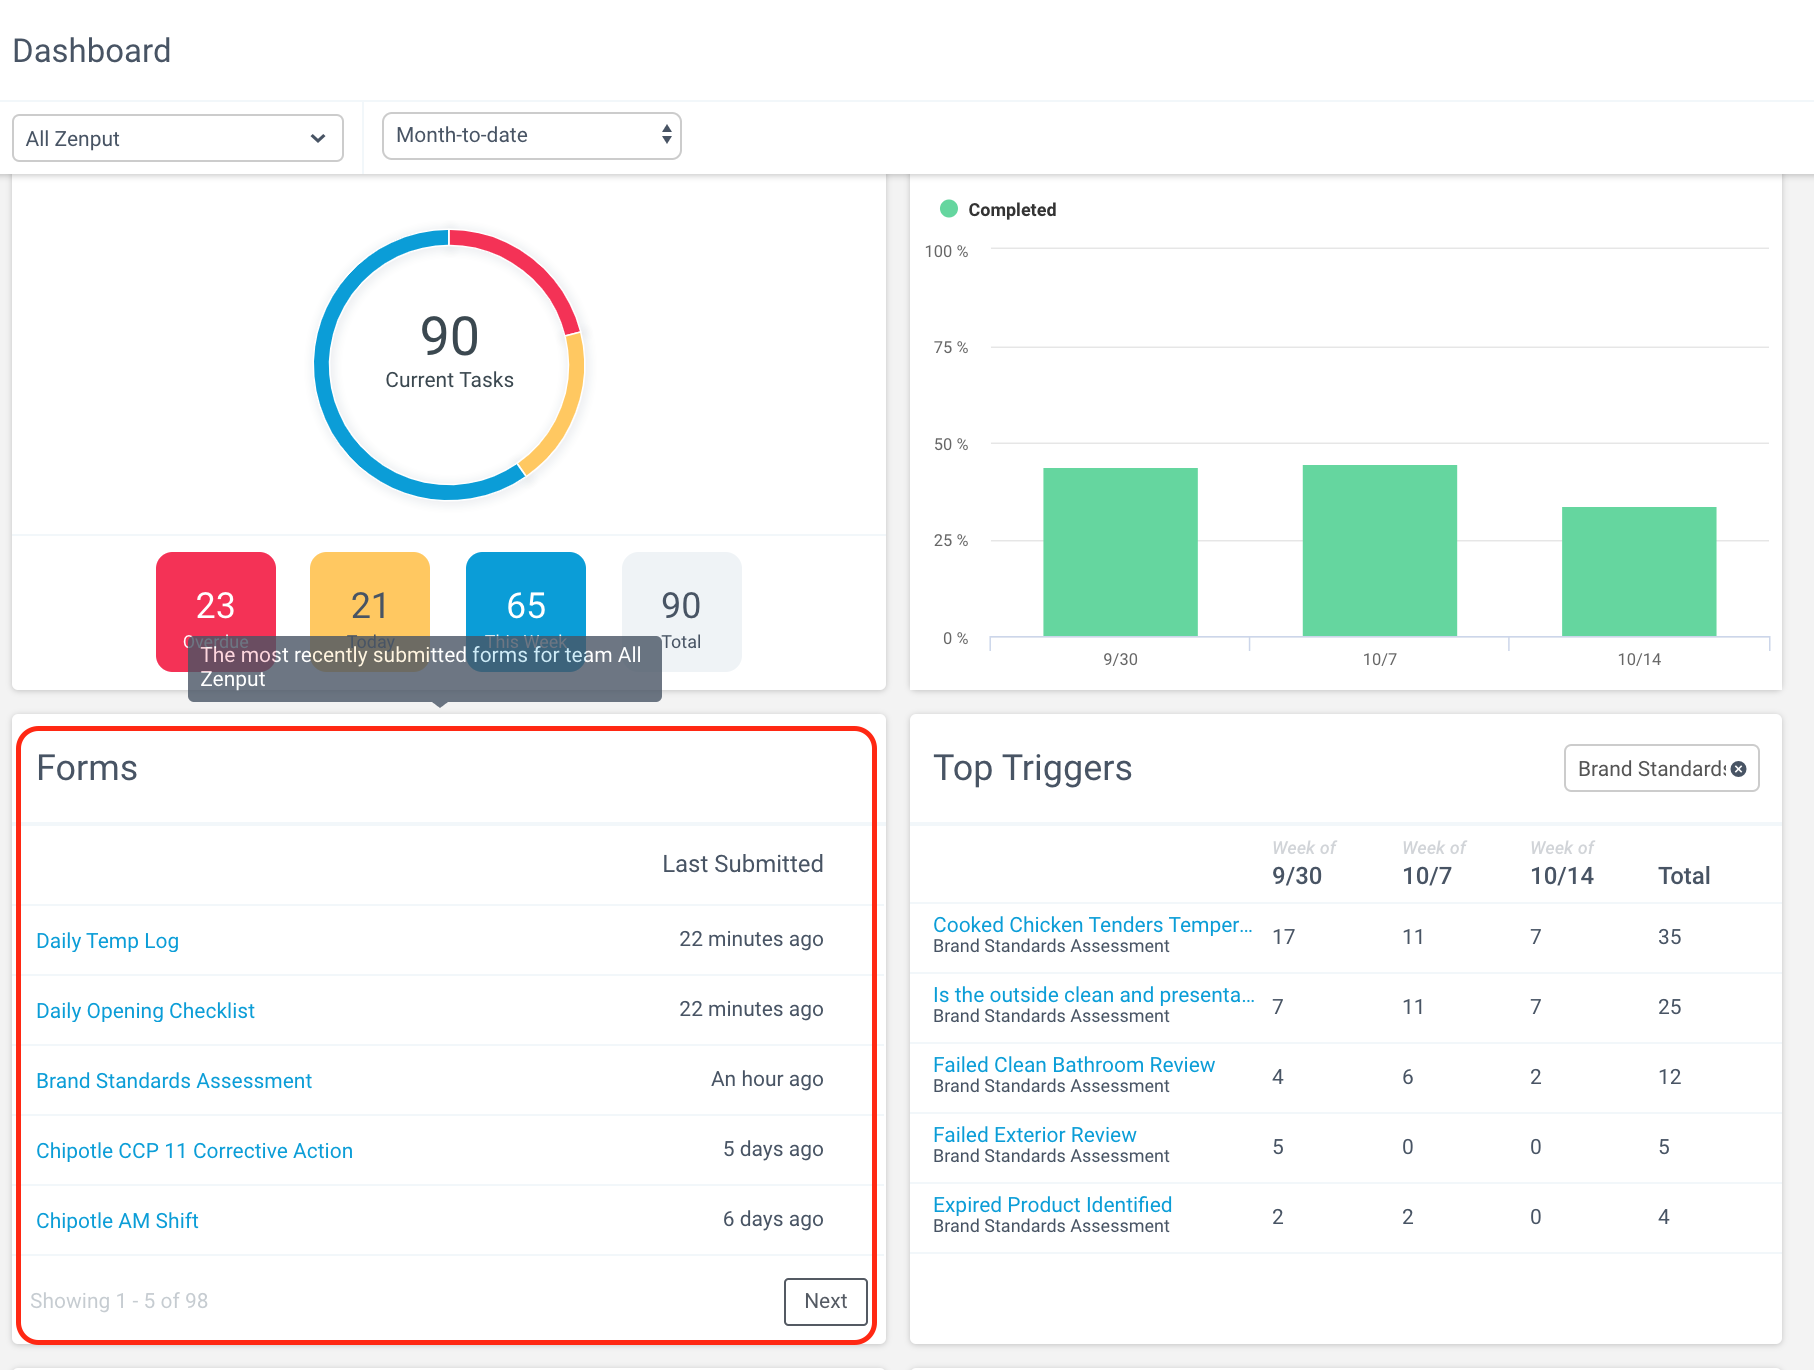The height and width of the screenshot is (1370, 1814).
Task: Open the Expired Product Identified trigger
Action: pyautogui.click(x=1052, y=1205)
